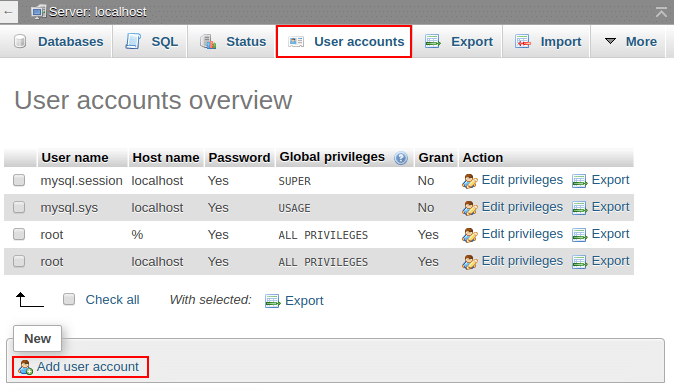Viewport: 674px width, 391px height.
Task: Click the export icon in the mysql.session row
Action: [x=579, y=181]
